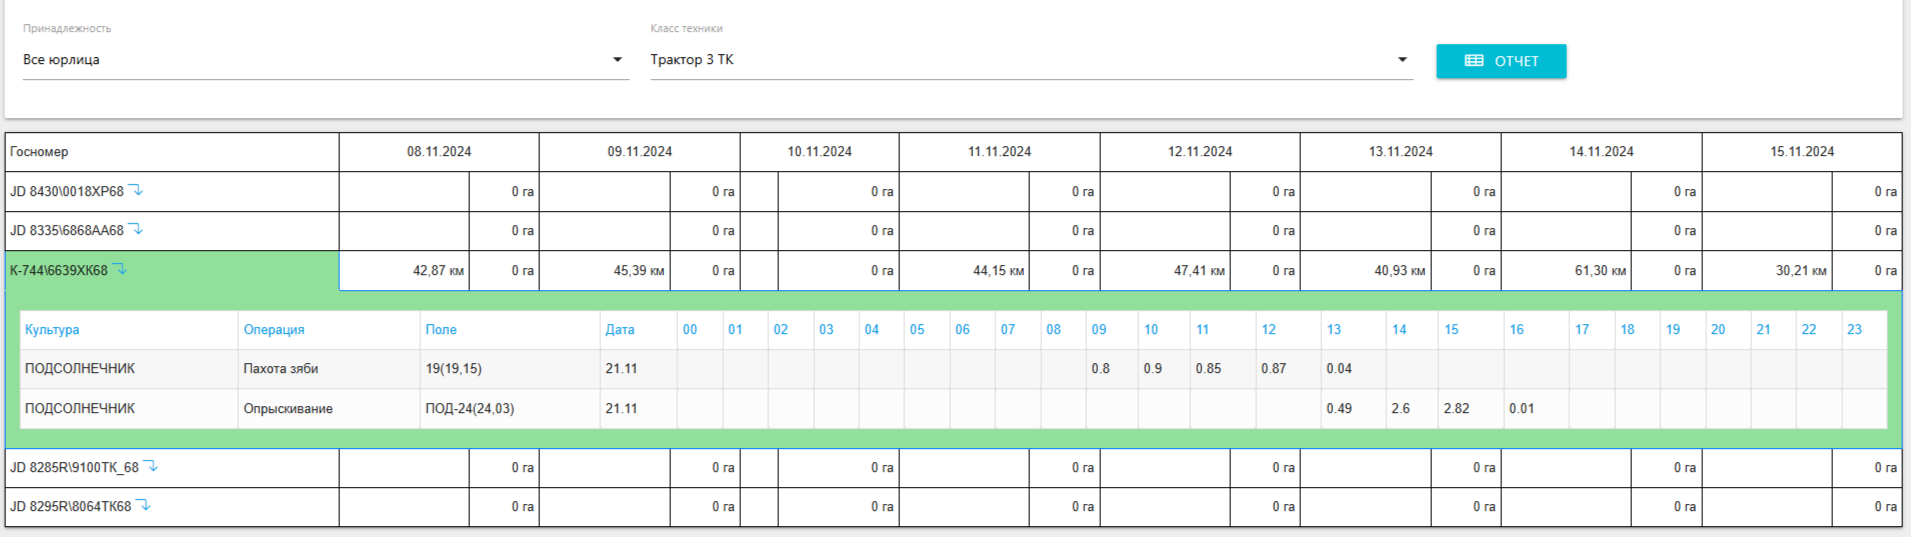Click the 15.11.2024 date header
The image size is (1911, 537).
[1801, 152]
